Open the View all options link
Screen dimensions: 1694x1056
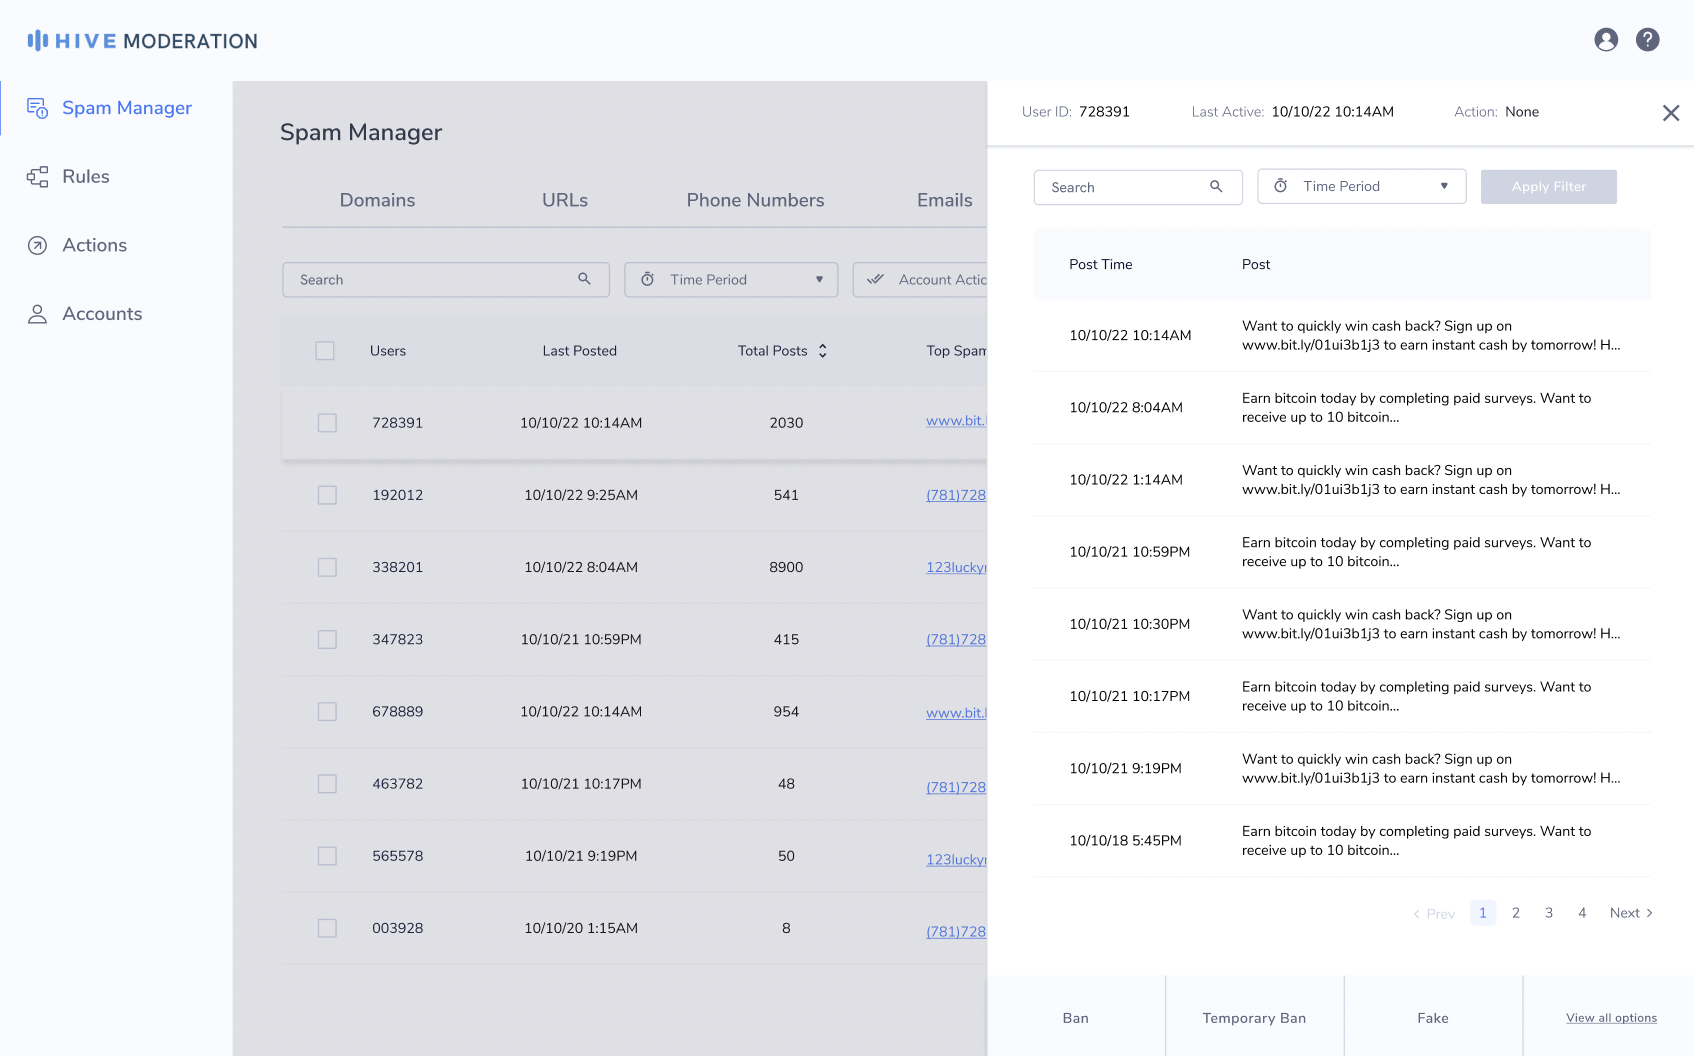pyautogui.click(x=1610, y=1018)
